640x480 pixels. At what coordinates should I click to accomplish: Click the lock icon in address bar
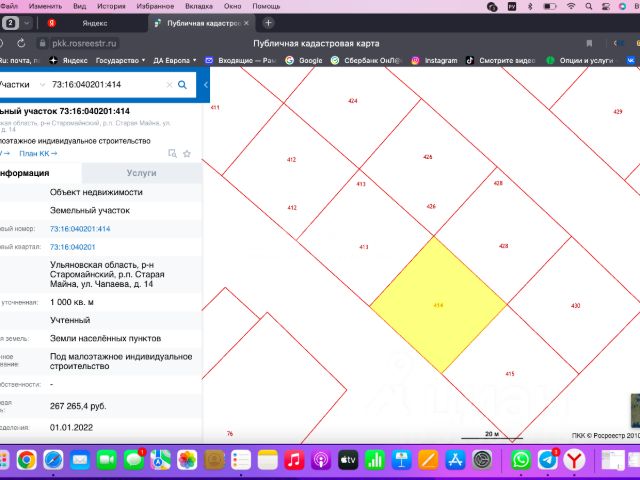coord(42,43)
